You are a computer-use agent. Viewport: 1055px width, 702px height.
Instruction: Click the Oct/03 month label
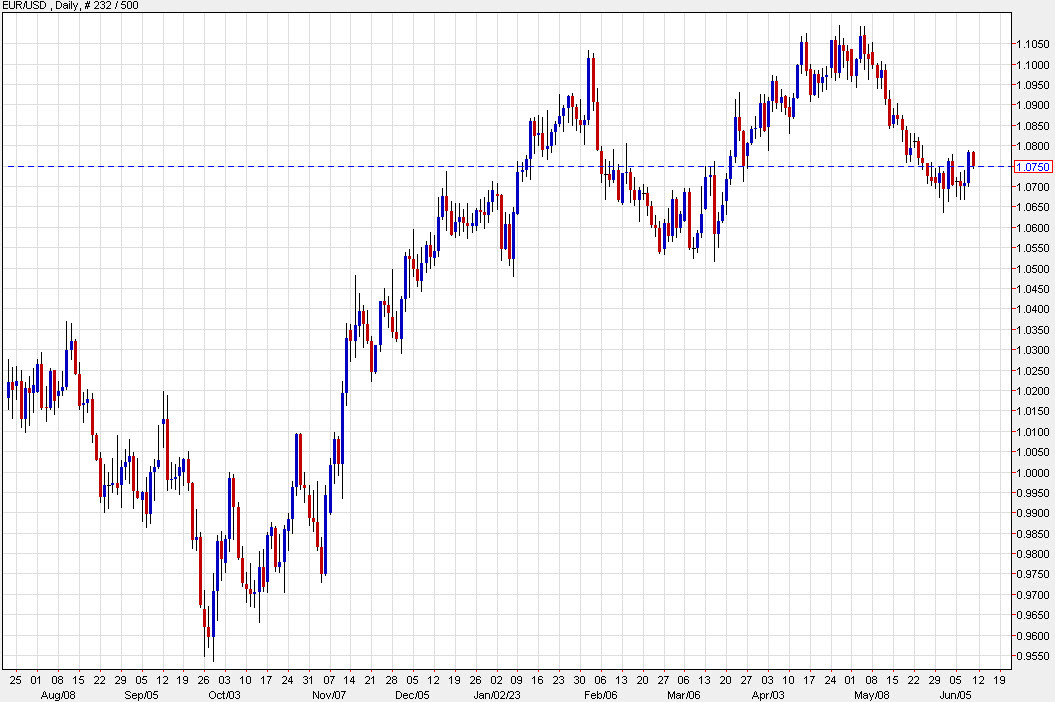tap(224, 695)
